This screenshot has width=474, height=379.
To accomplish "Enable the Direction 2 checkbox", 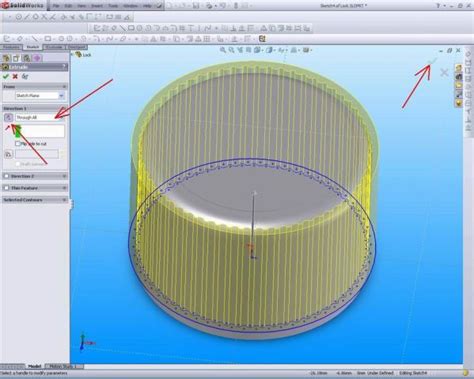I will pyautogui.click(x=6, y=176).
